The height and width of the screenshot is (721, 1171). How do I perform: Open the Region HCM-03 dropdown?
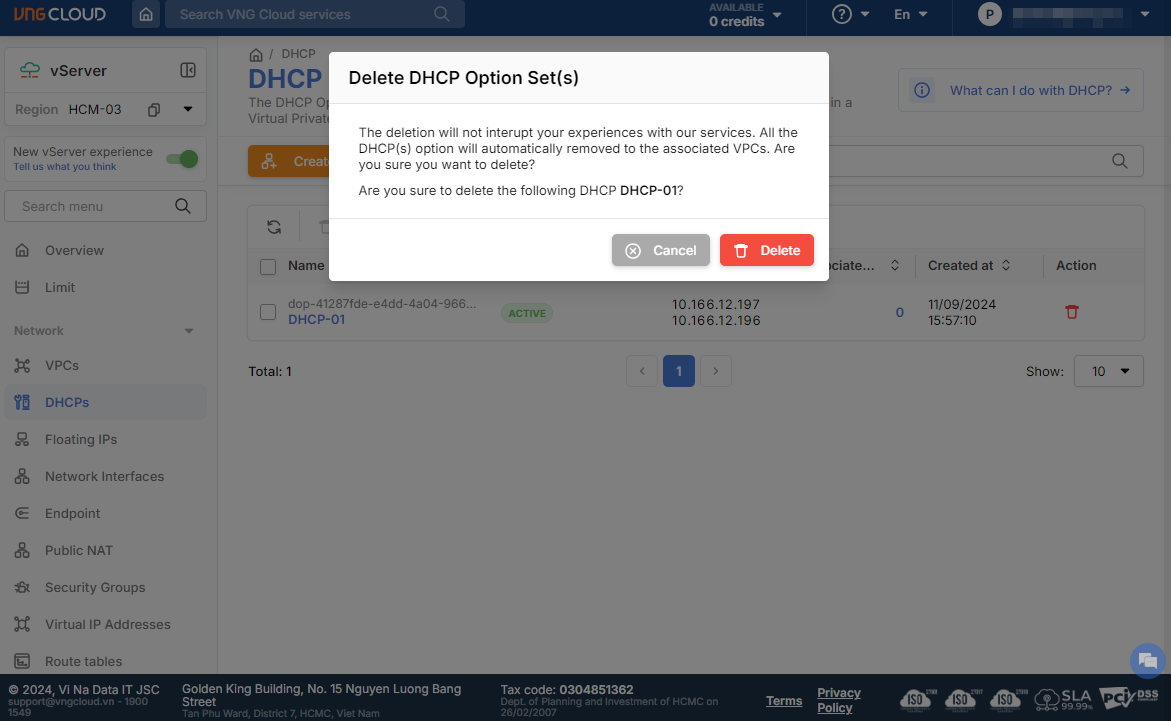[188, 109]
